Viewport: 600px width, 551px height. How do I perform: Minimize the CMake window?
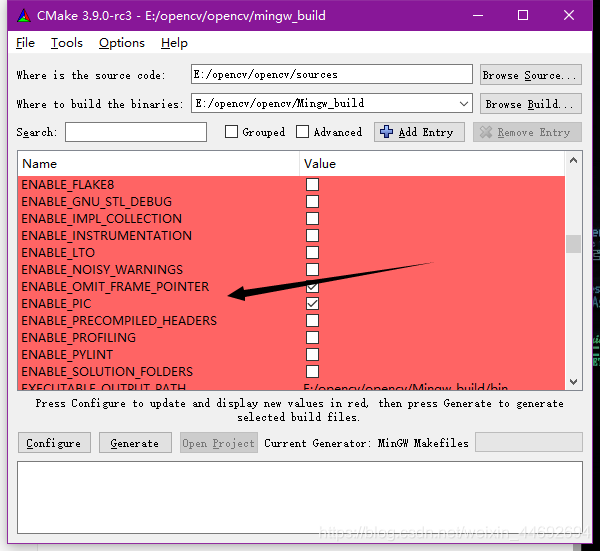pos(478,16)
